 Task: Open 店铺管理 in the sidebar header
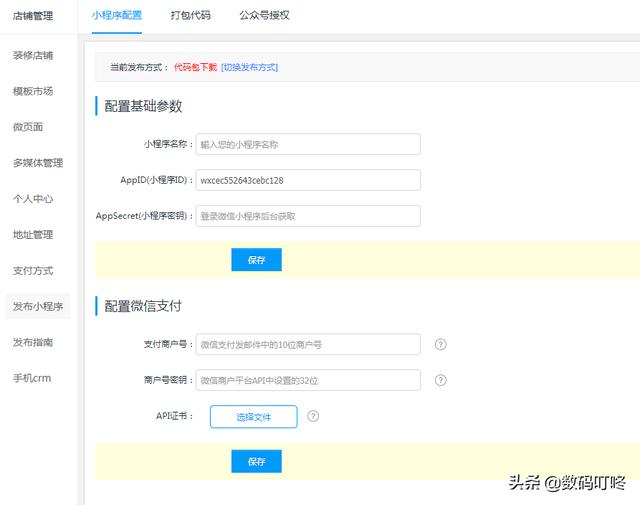[x=33, y=16]
